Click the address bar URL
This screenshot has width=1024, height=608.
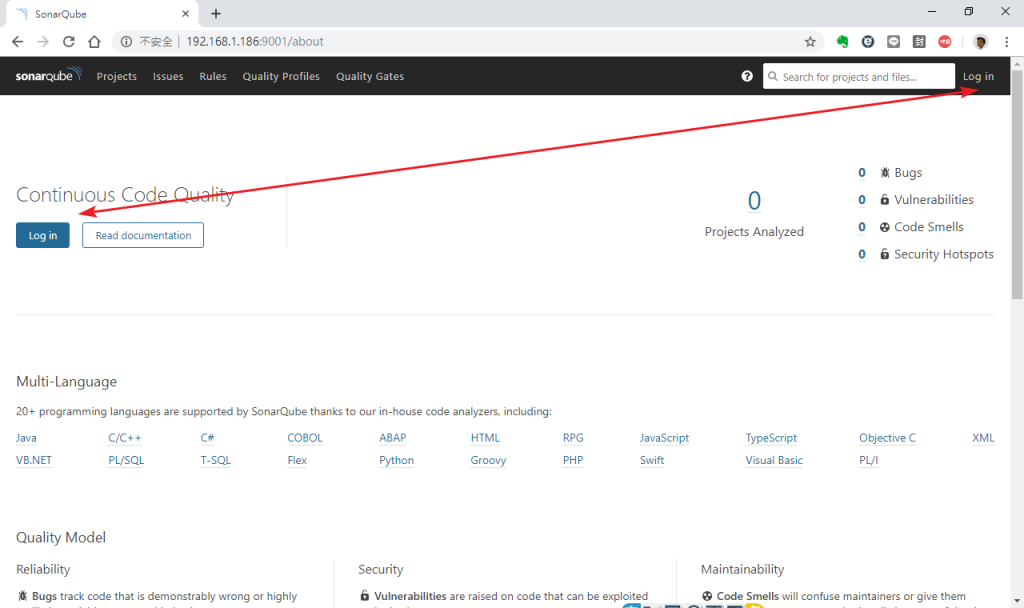coord(255,42)
